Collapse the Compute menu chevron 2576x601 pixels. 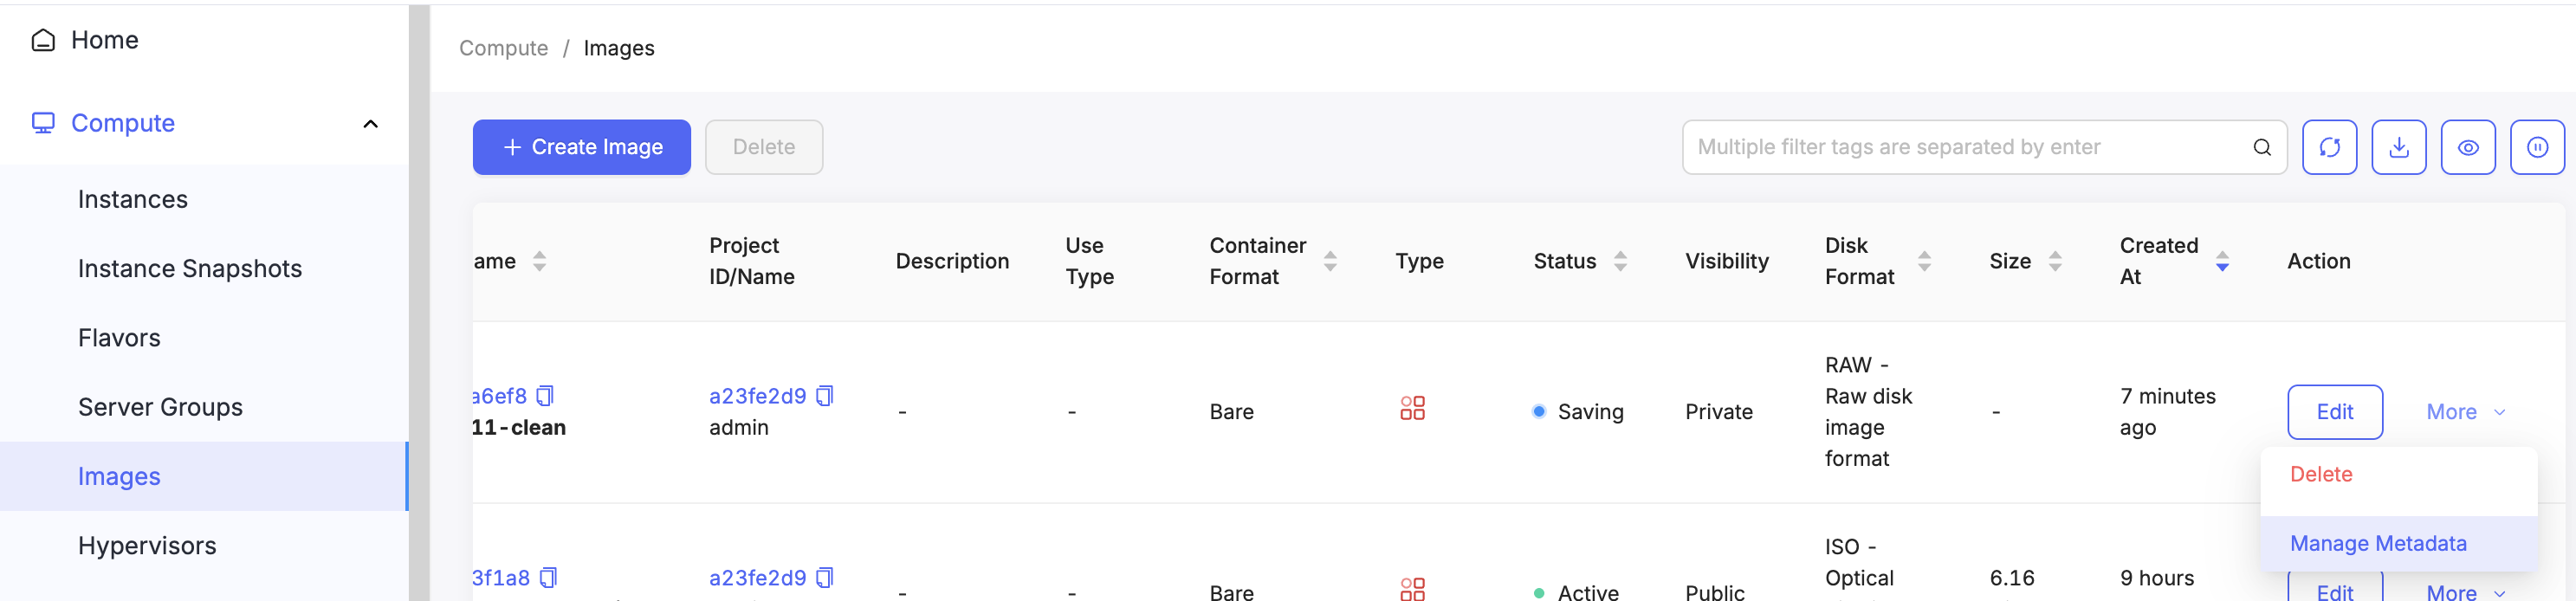coord(370,124)
